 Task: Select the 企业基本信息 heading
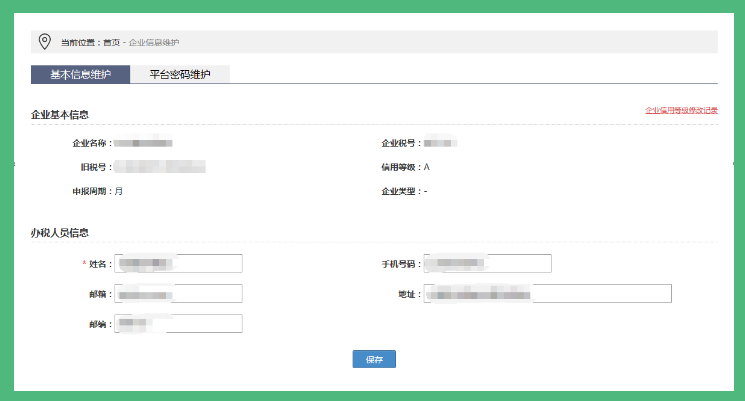point(60,115)
